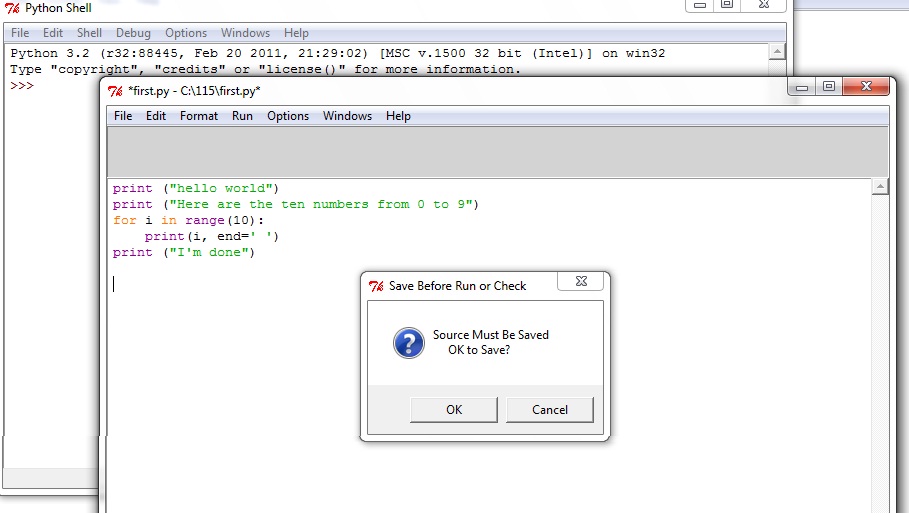Open Edit menu in Python Shell window

point(53,33)
